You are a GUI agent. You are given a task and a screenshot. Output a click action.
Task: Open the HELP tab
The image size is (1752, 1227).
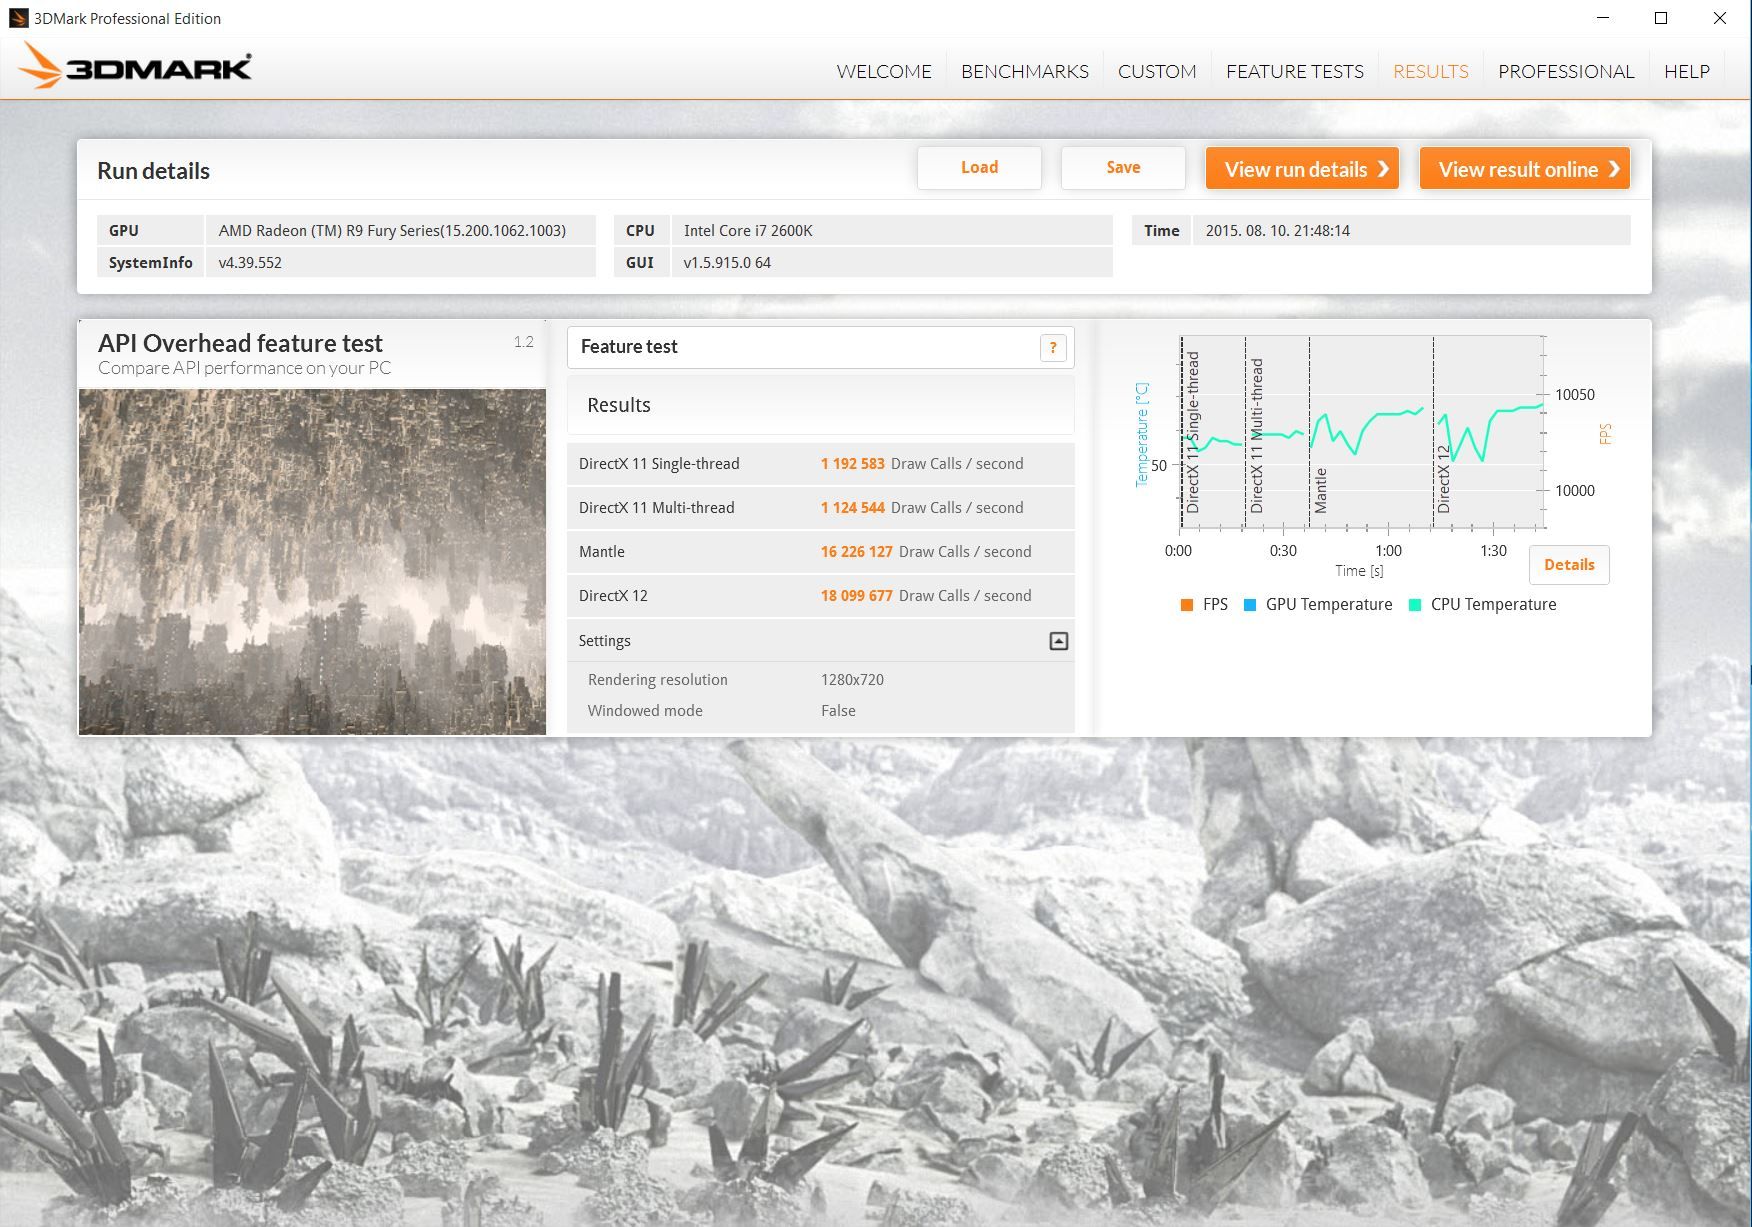pos(1687,72)
